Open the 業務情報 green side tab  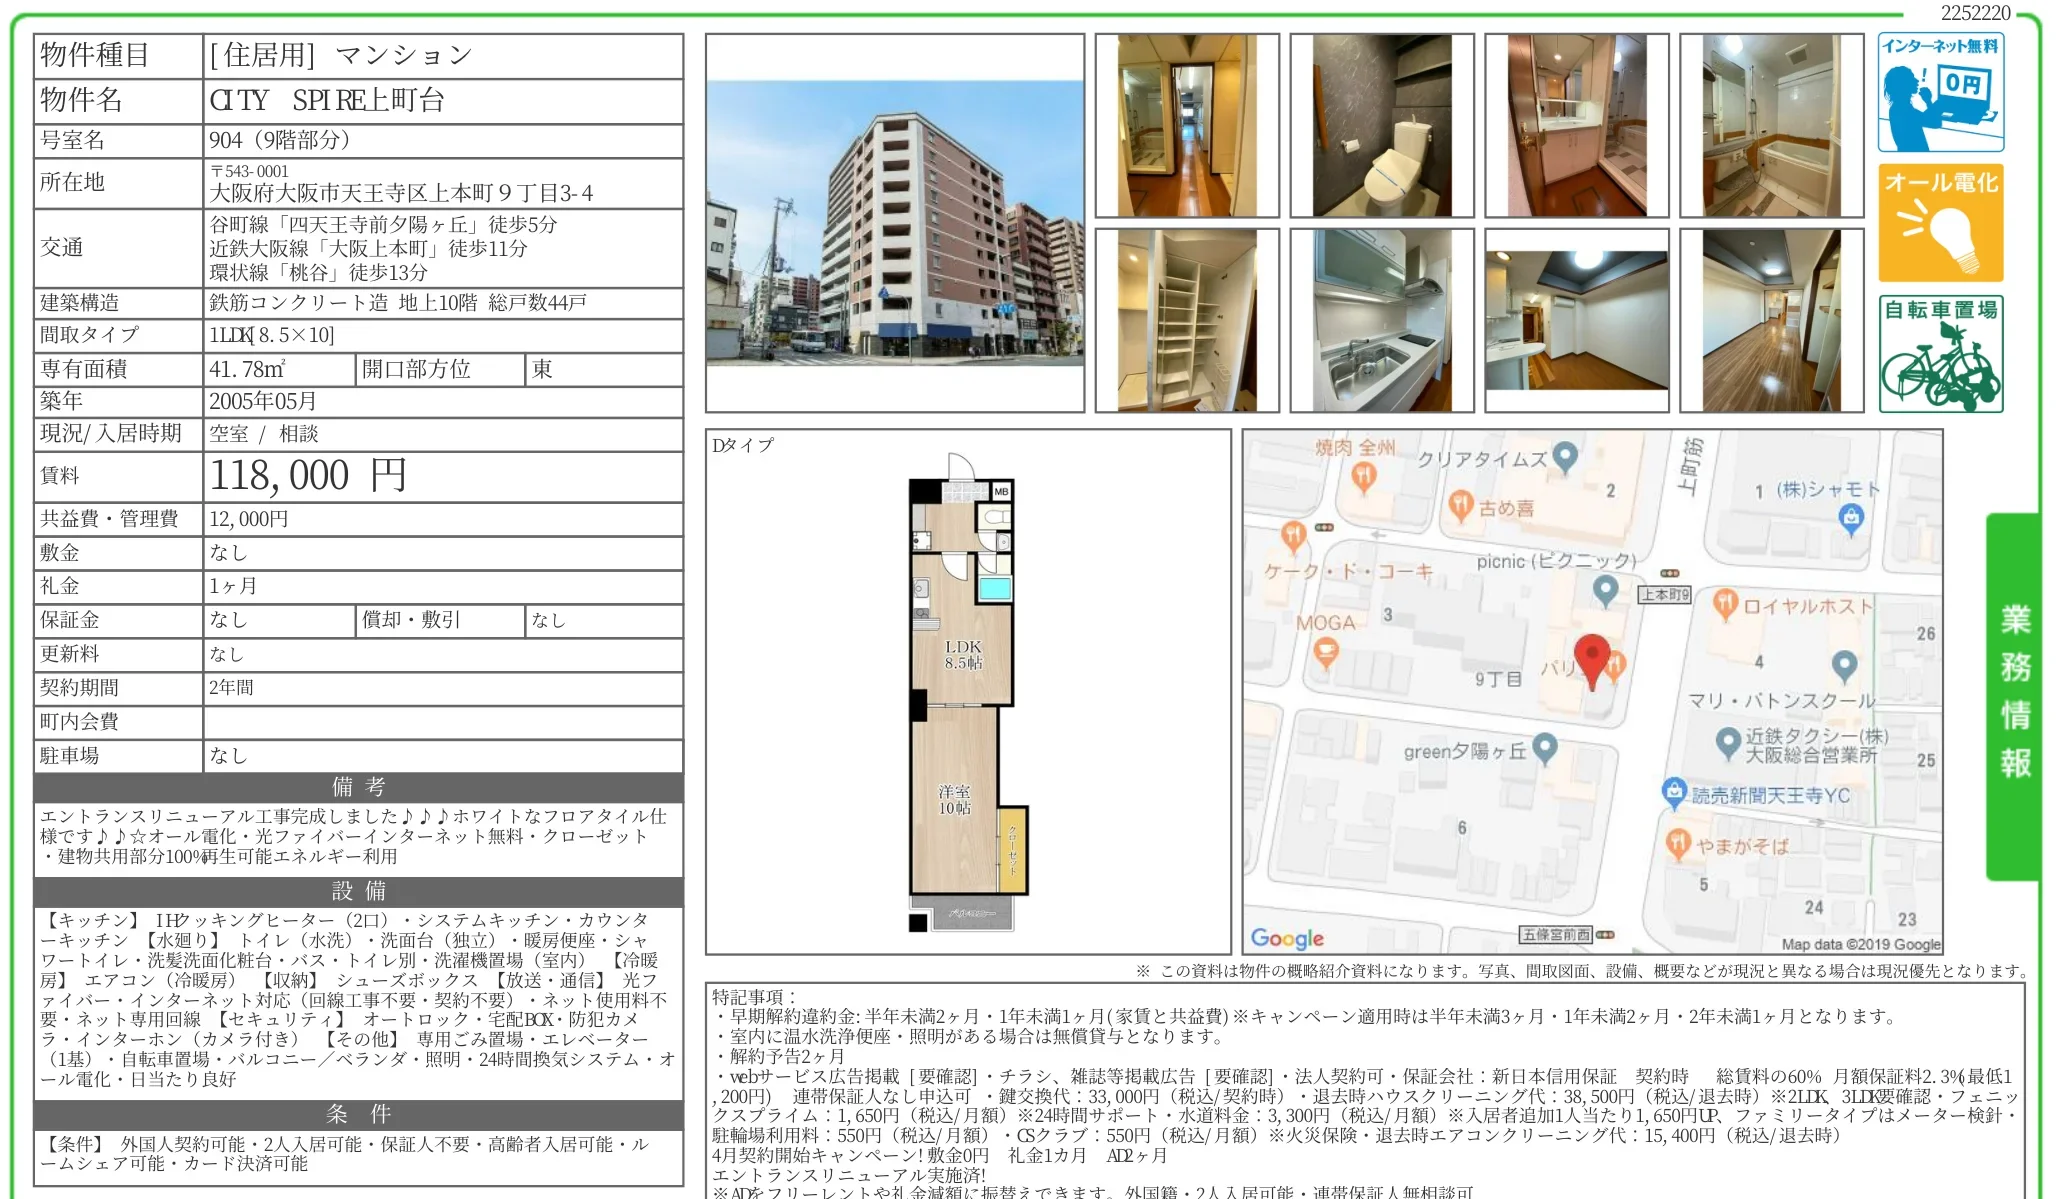(2014, 695)
